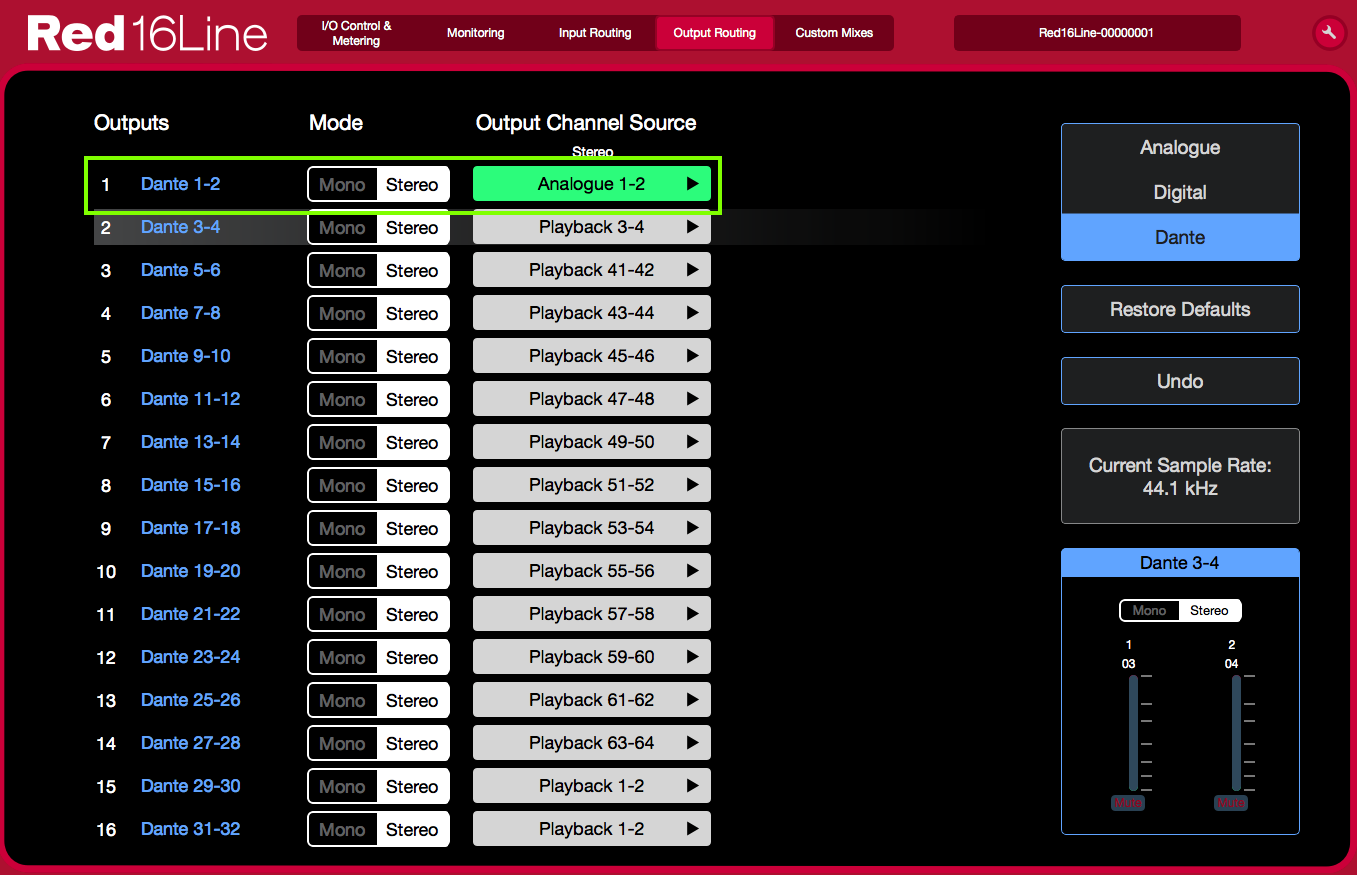1357x875 pixels.
Task: Open the Playback 43-44 source dropdown
Action: [592, 313]
